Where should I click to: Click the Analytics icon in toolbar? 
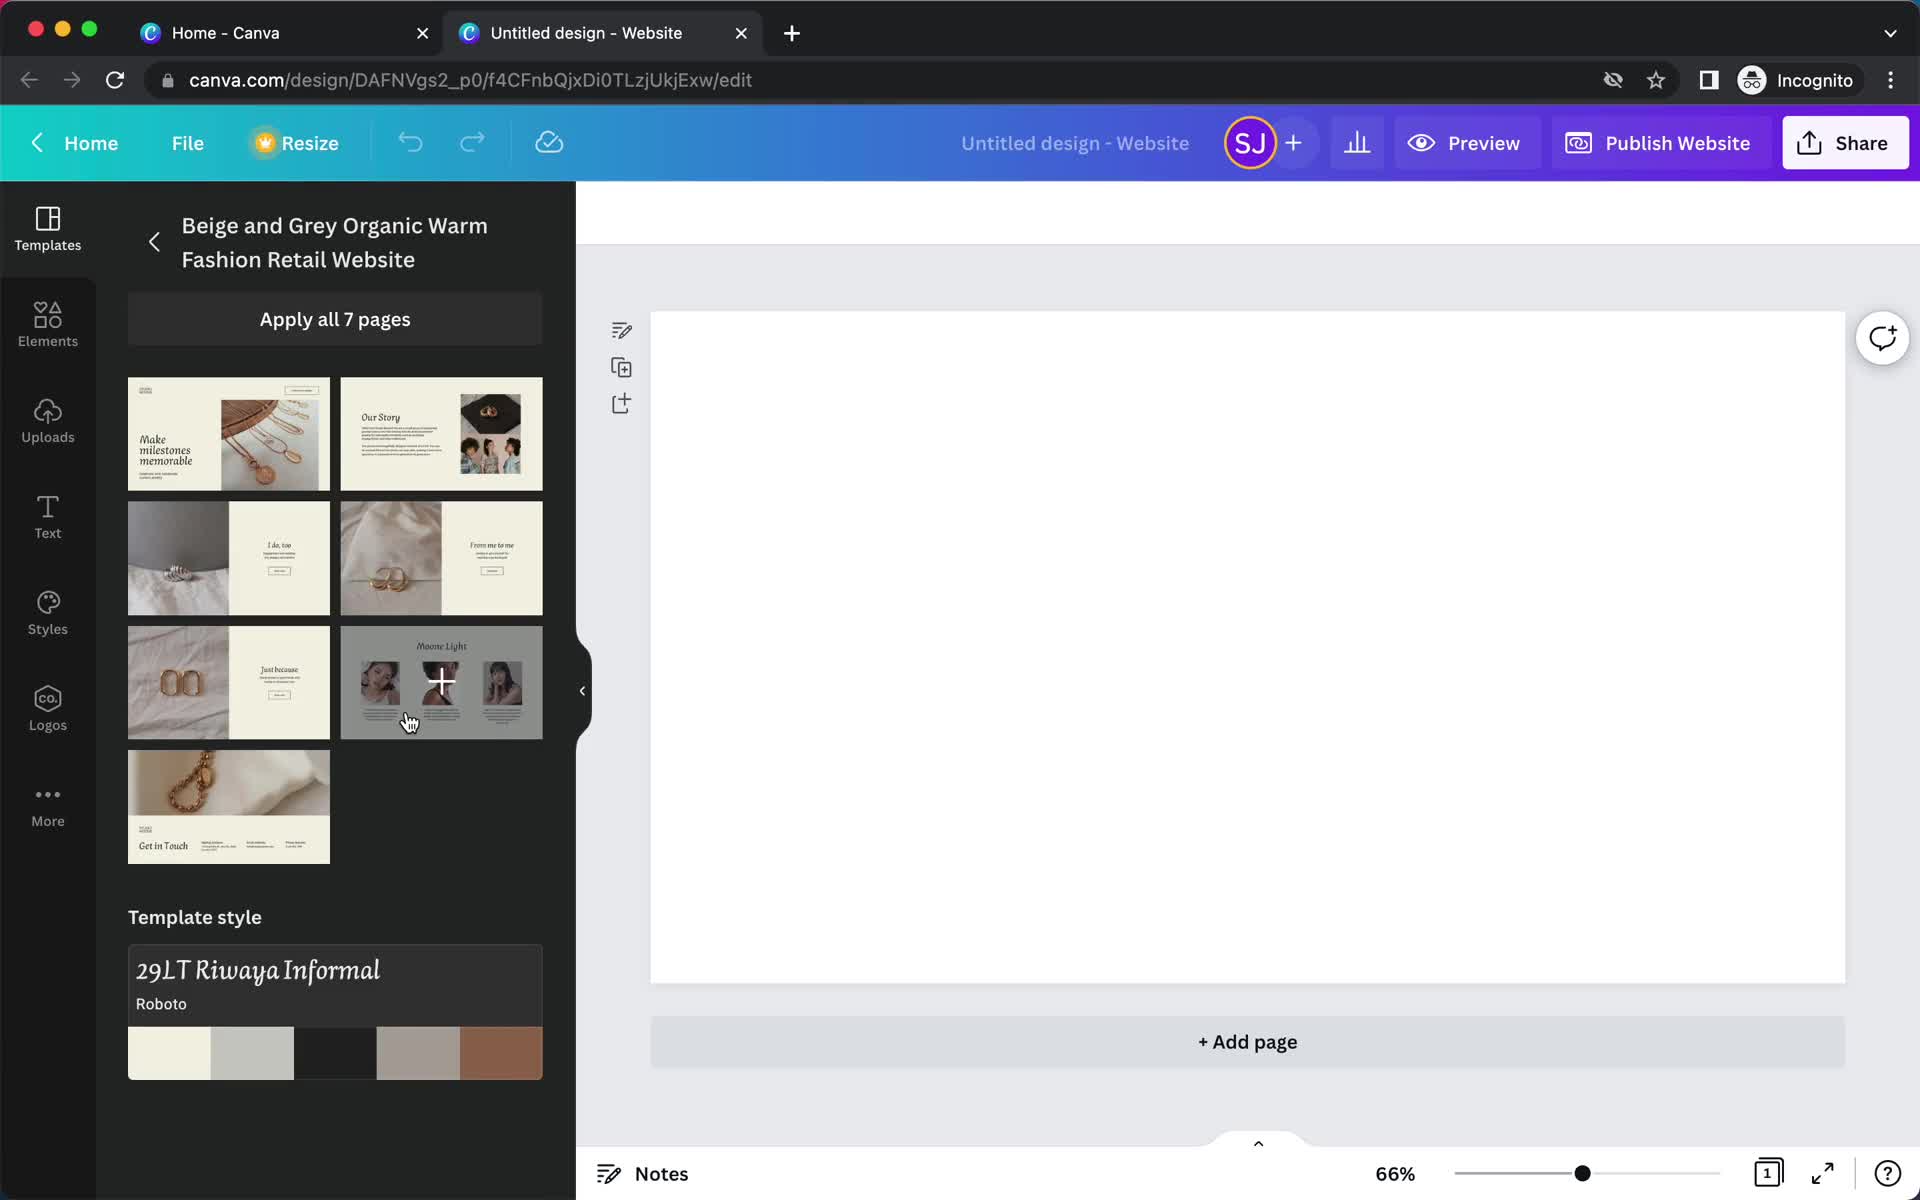pyautogui.click(x=1357, y=142)
